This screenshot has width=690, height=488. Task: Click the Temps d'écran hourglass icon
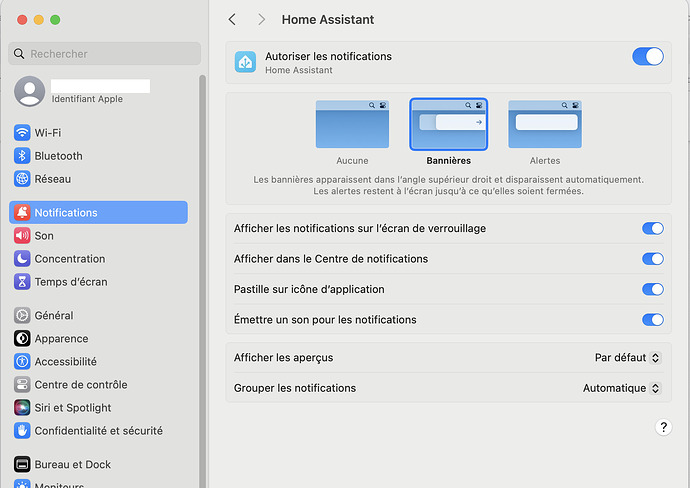[22, 282]
